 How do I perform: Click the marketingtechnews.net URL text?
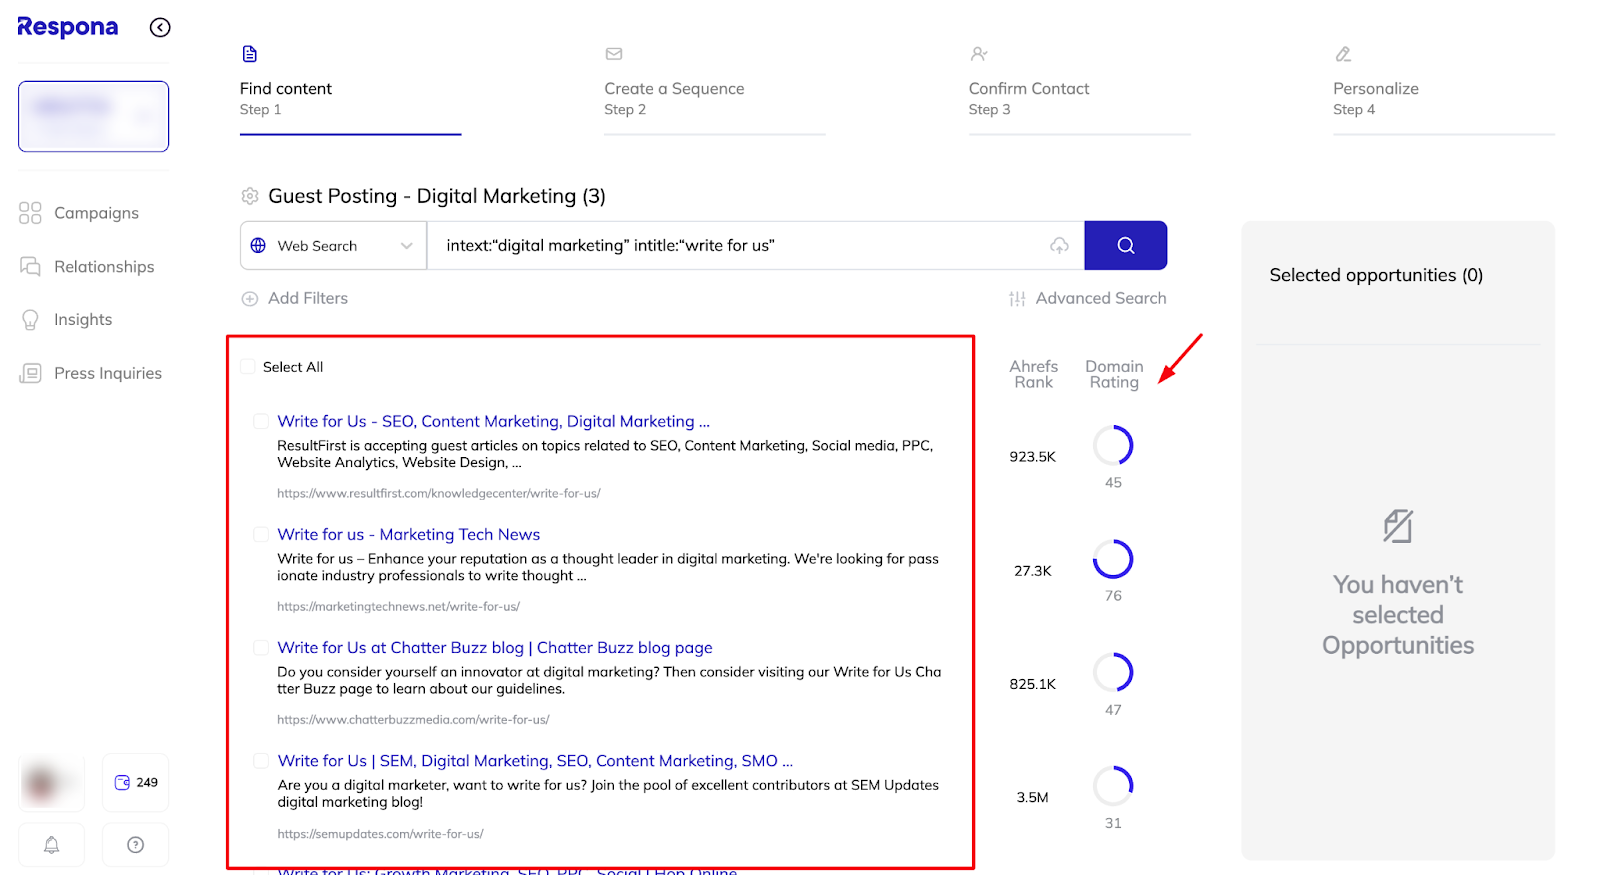398,606
